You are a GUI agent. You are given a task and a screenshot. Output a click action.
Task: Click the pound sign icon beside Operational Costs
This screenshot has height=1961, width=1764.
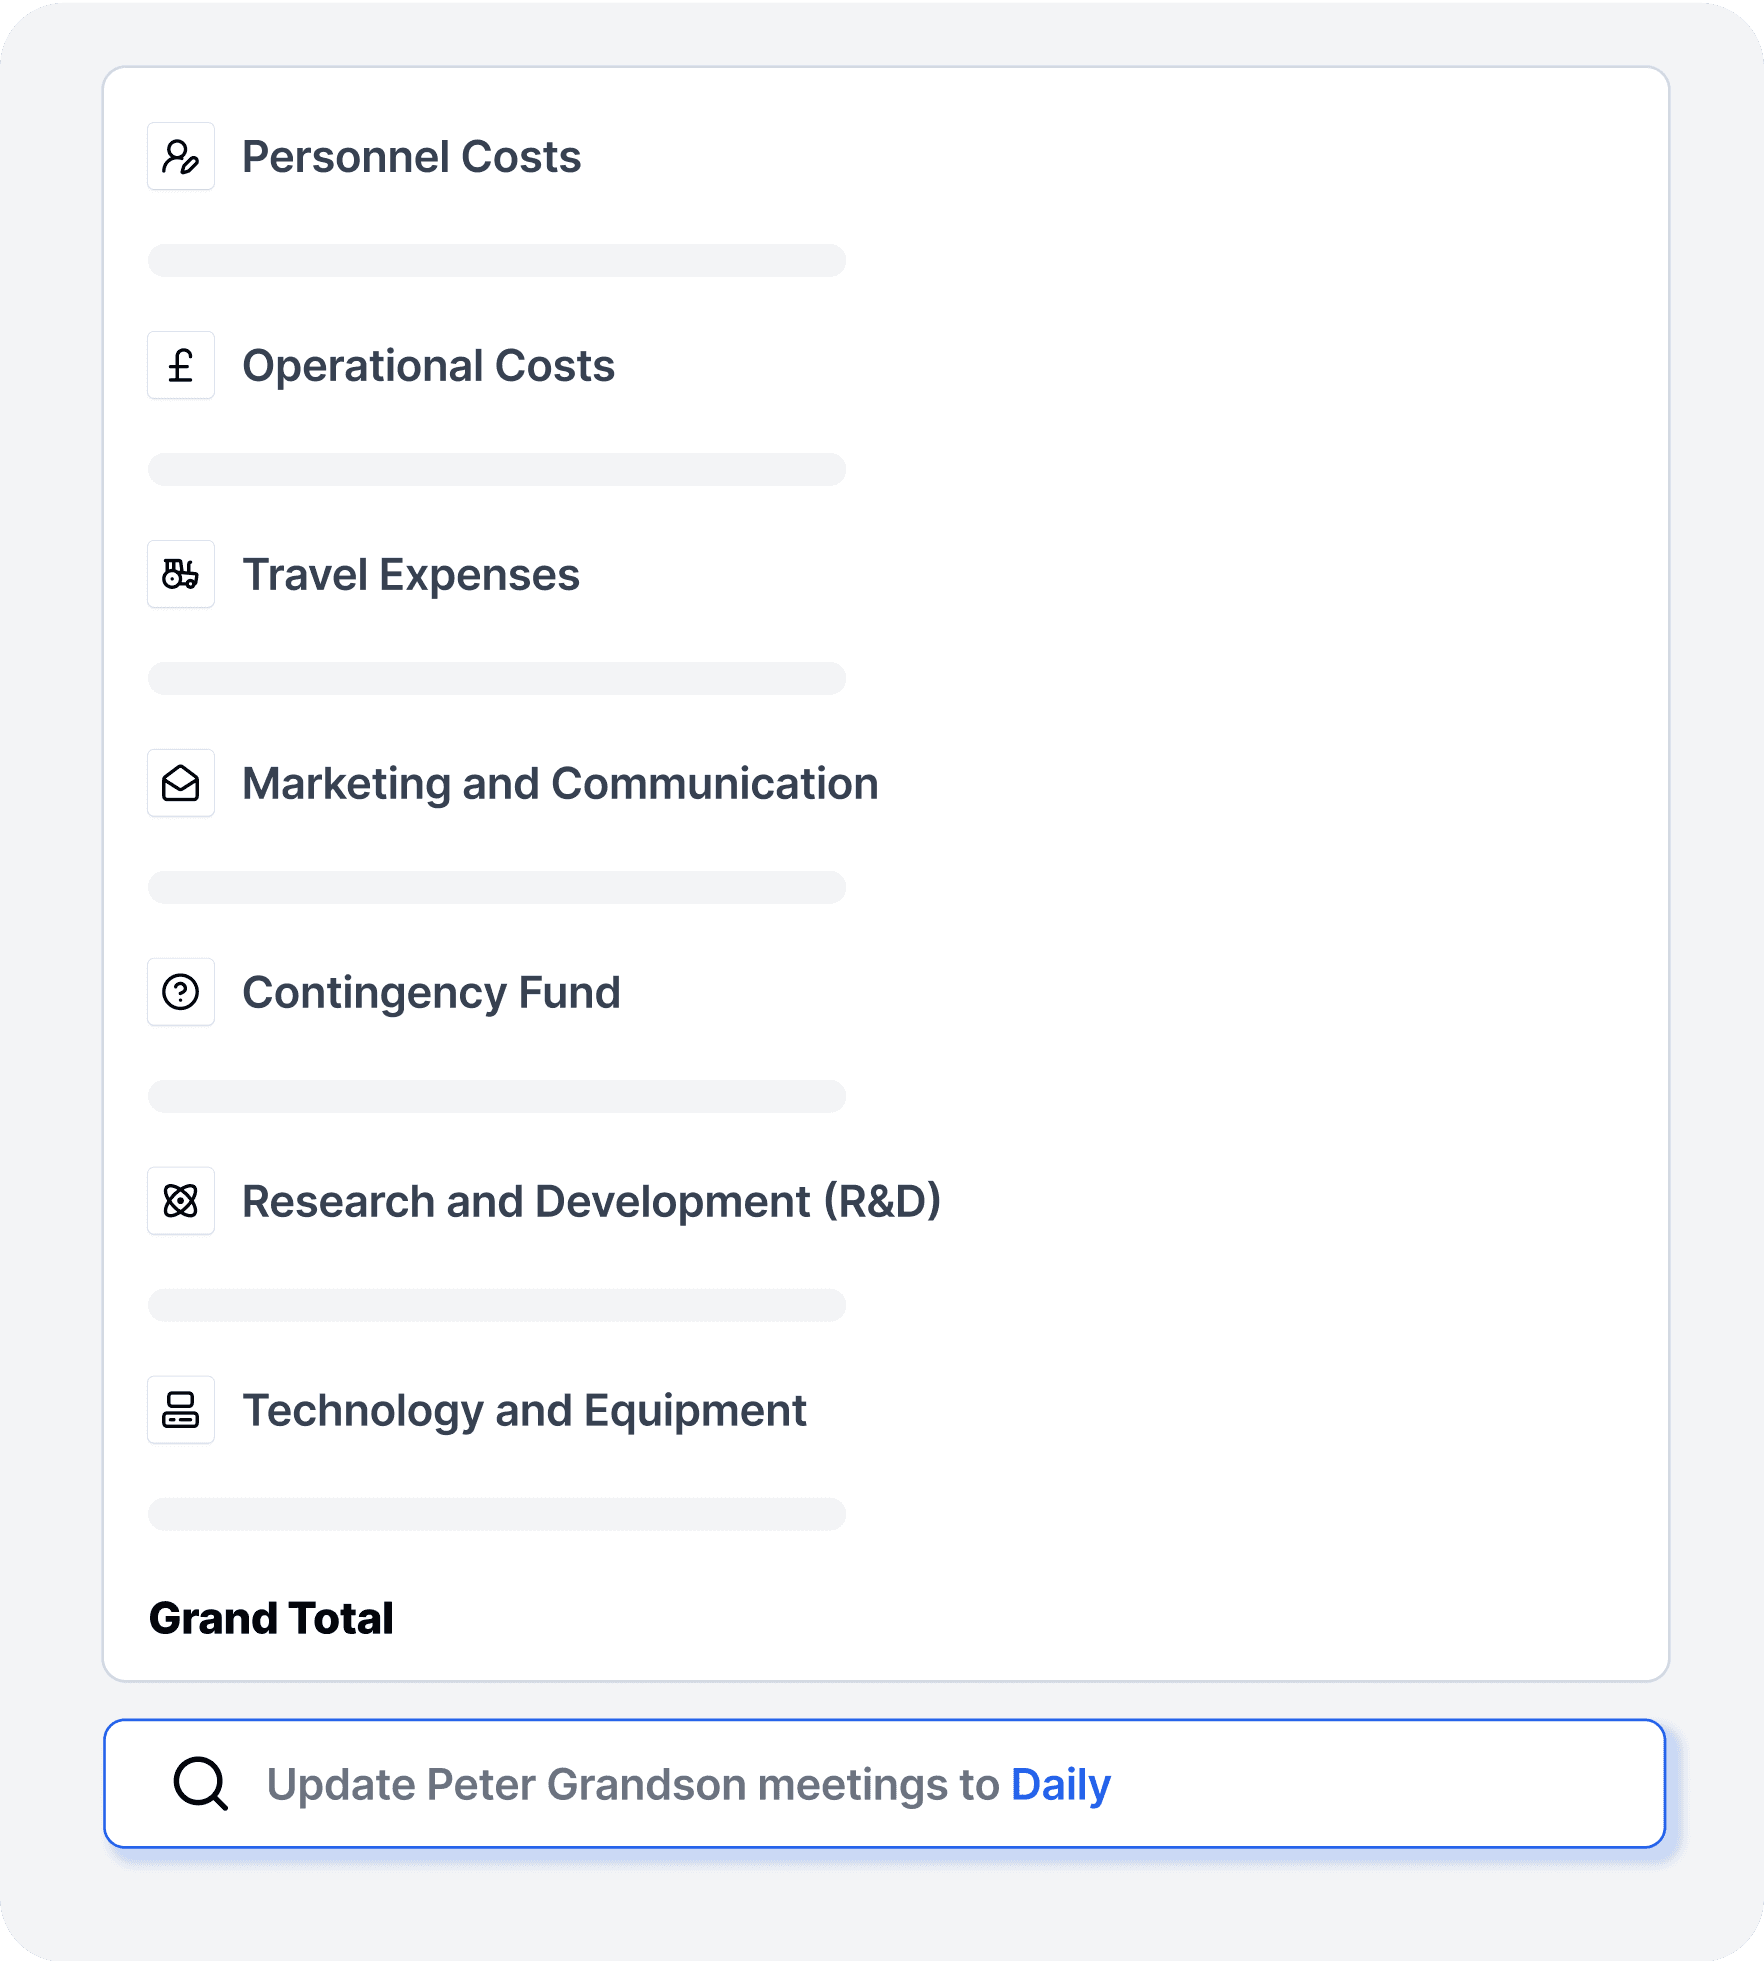click(181, 366)
